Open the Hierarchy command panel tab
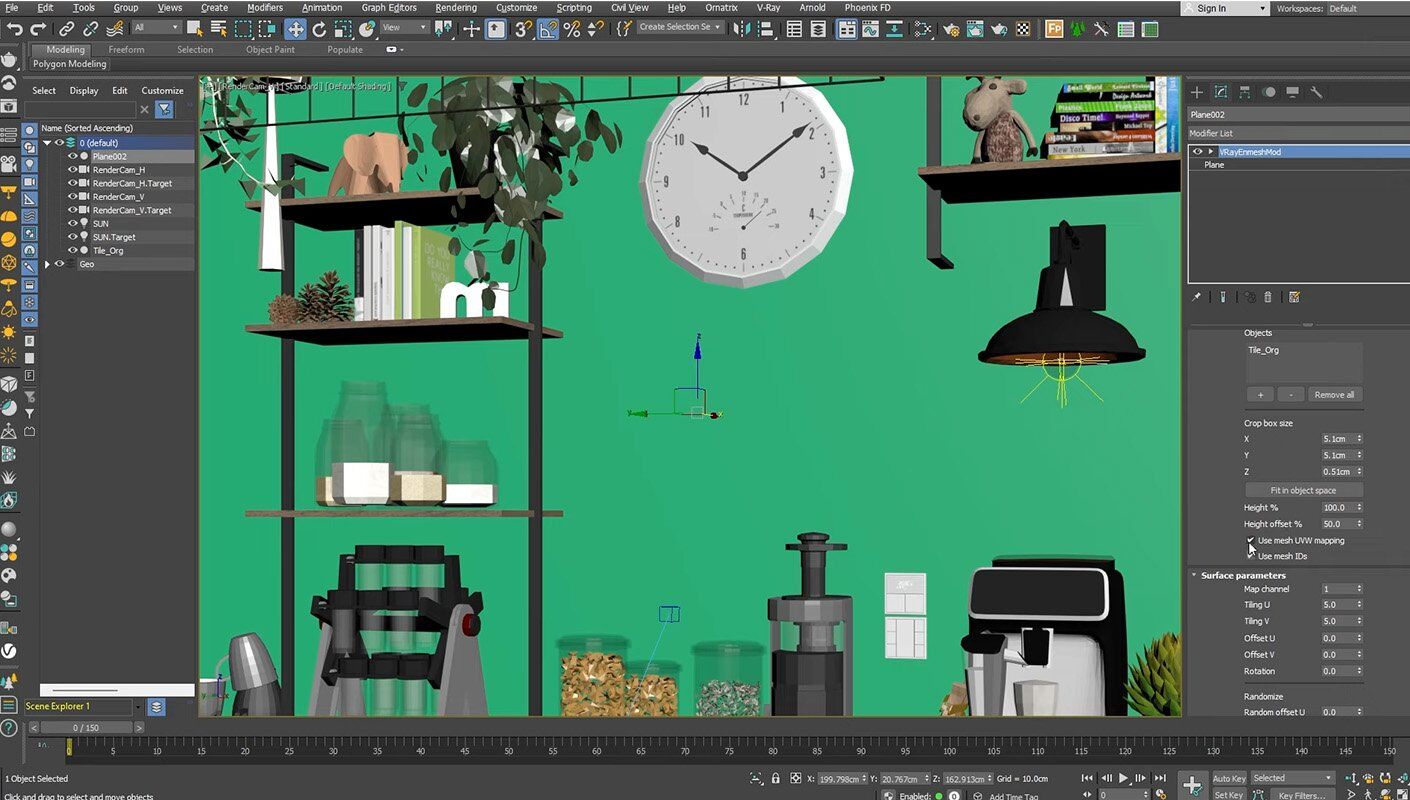The width and height of the screenshot is (1410, 800). (1245, 92)
